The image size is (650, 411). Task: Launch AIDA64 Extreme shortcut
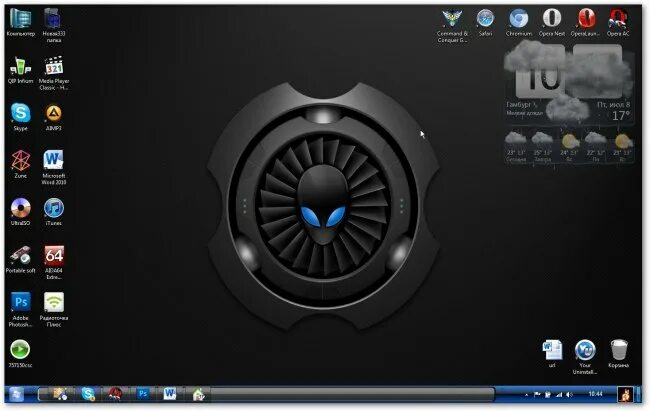(x=53, y=262)
